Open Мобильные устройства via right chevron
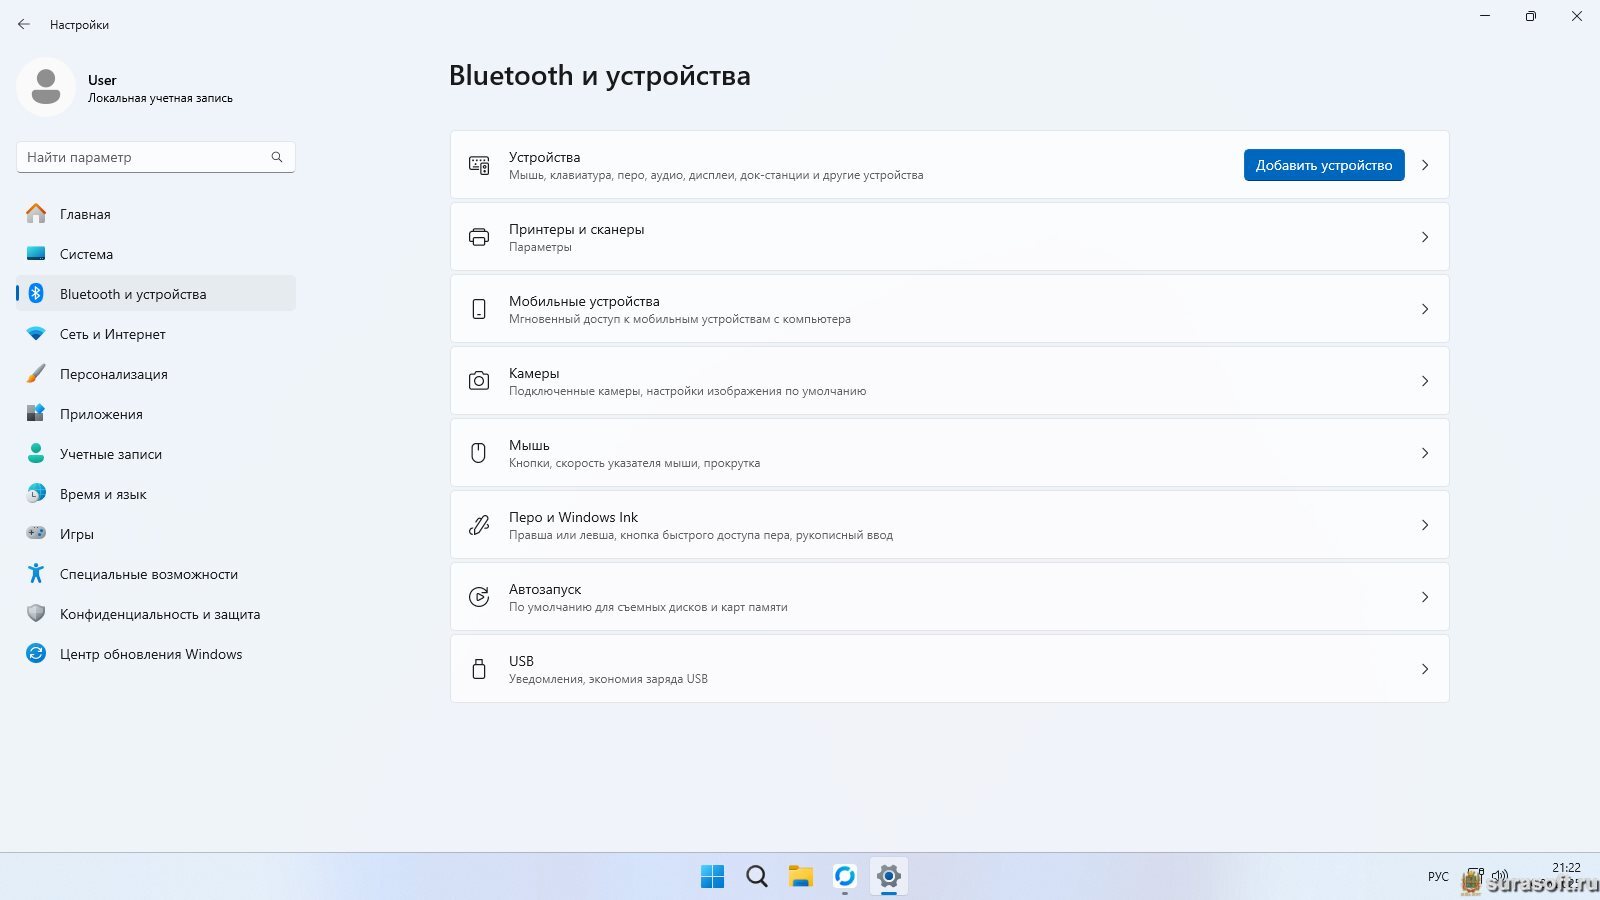The width and height of the screenshot is (1600, 900). [x=1425, y=309]
